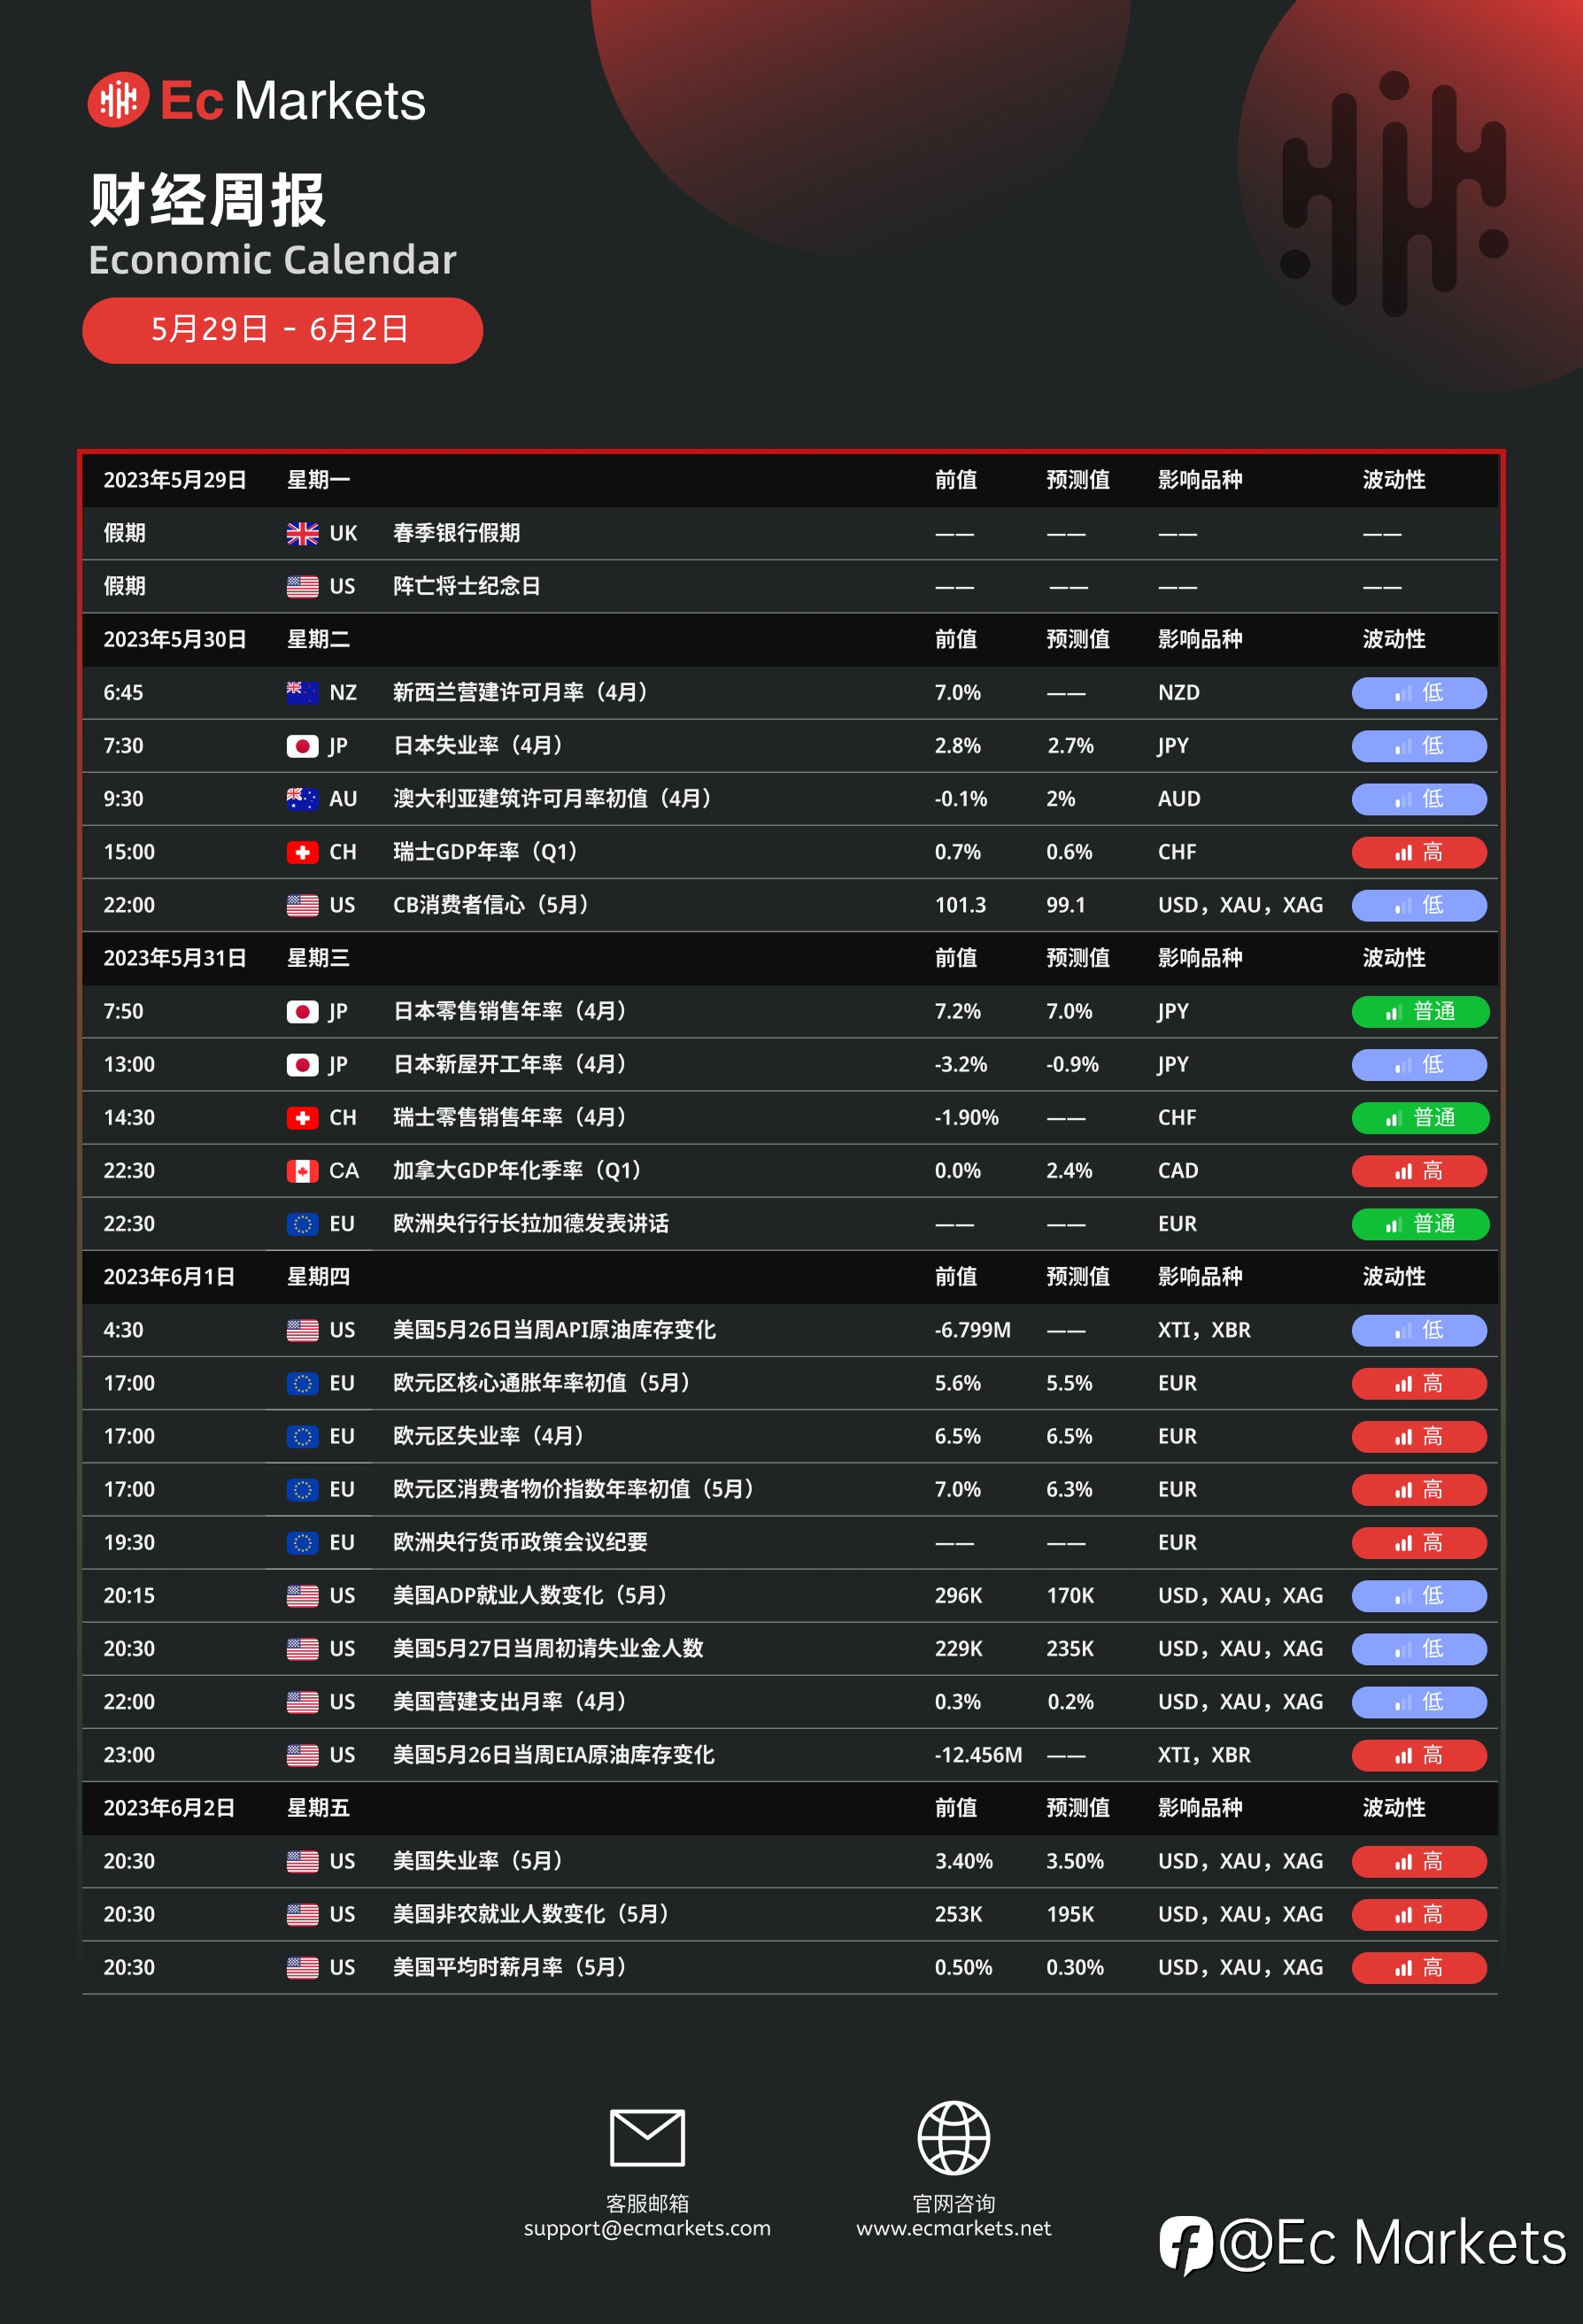Click the 低 volatility badge for 新西兰营建许可月率
Viewport: 1583px width, 2324px height.
pos(1419,692)
